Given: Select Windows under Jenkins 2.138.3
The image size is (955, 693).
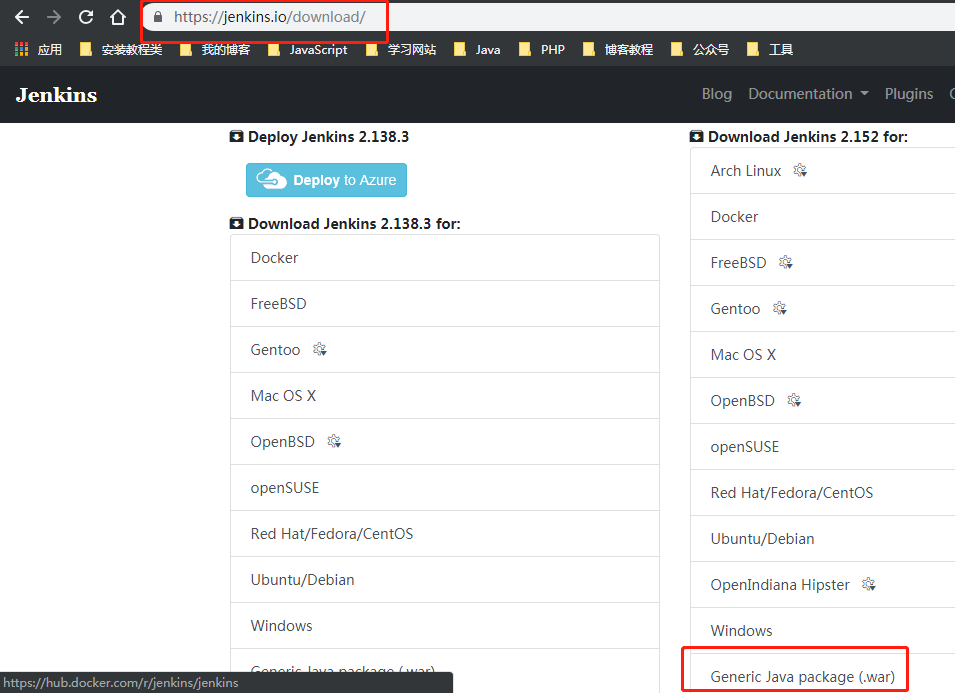Looking at the screenshot, I should (x=445, y=625).
